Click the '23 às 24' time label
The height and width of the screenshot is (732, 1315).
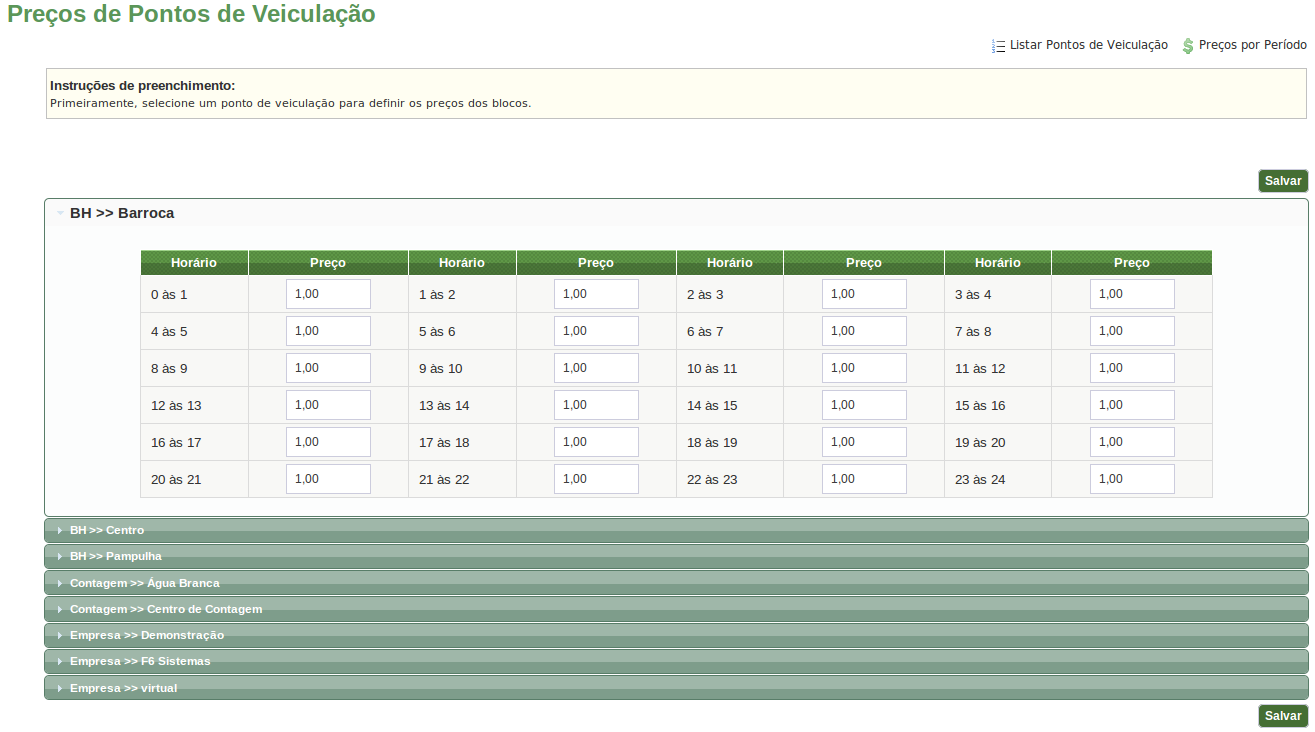point(980,480)
